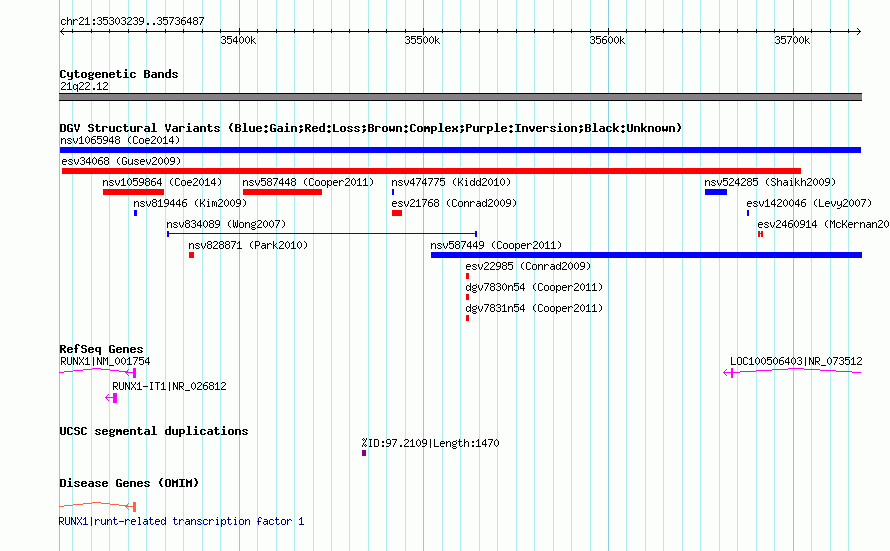This screenshot has width=890, height=551.
Task: Click the gray 21q22.12 cytogenetic band
Action: (460, 98)
